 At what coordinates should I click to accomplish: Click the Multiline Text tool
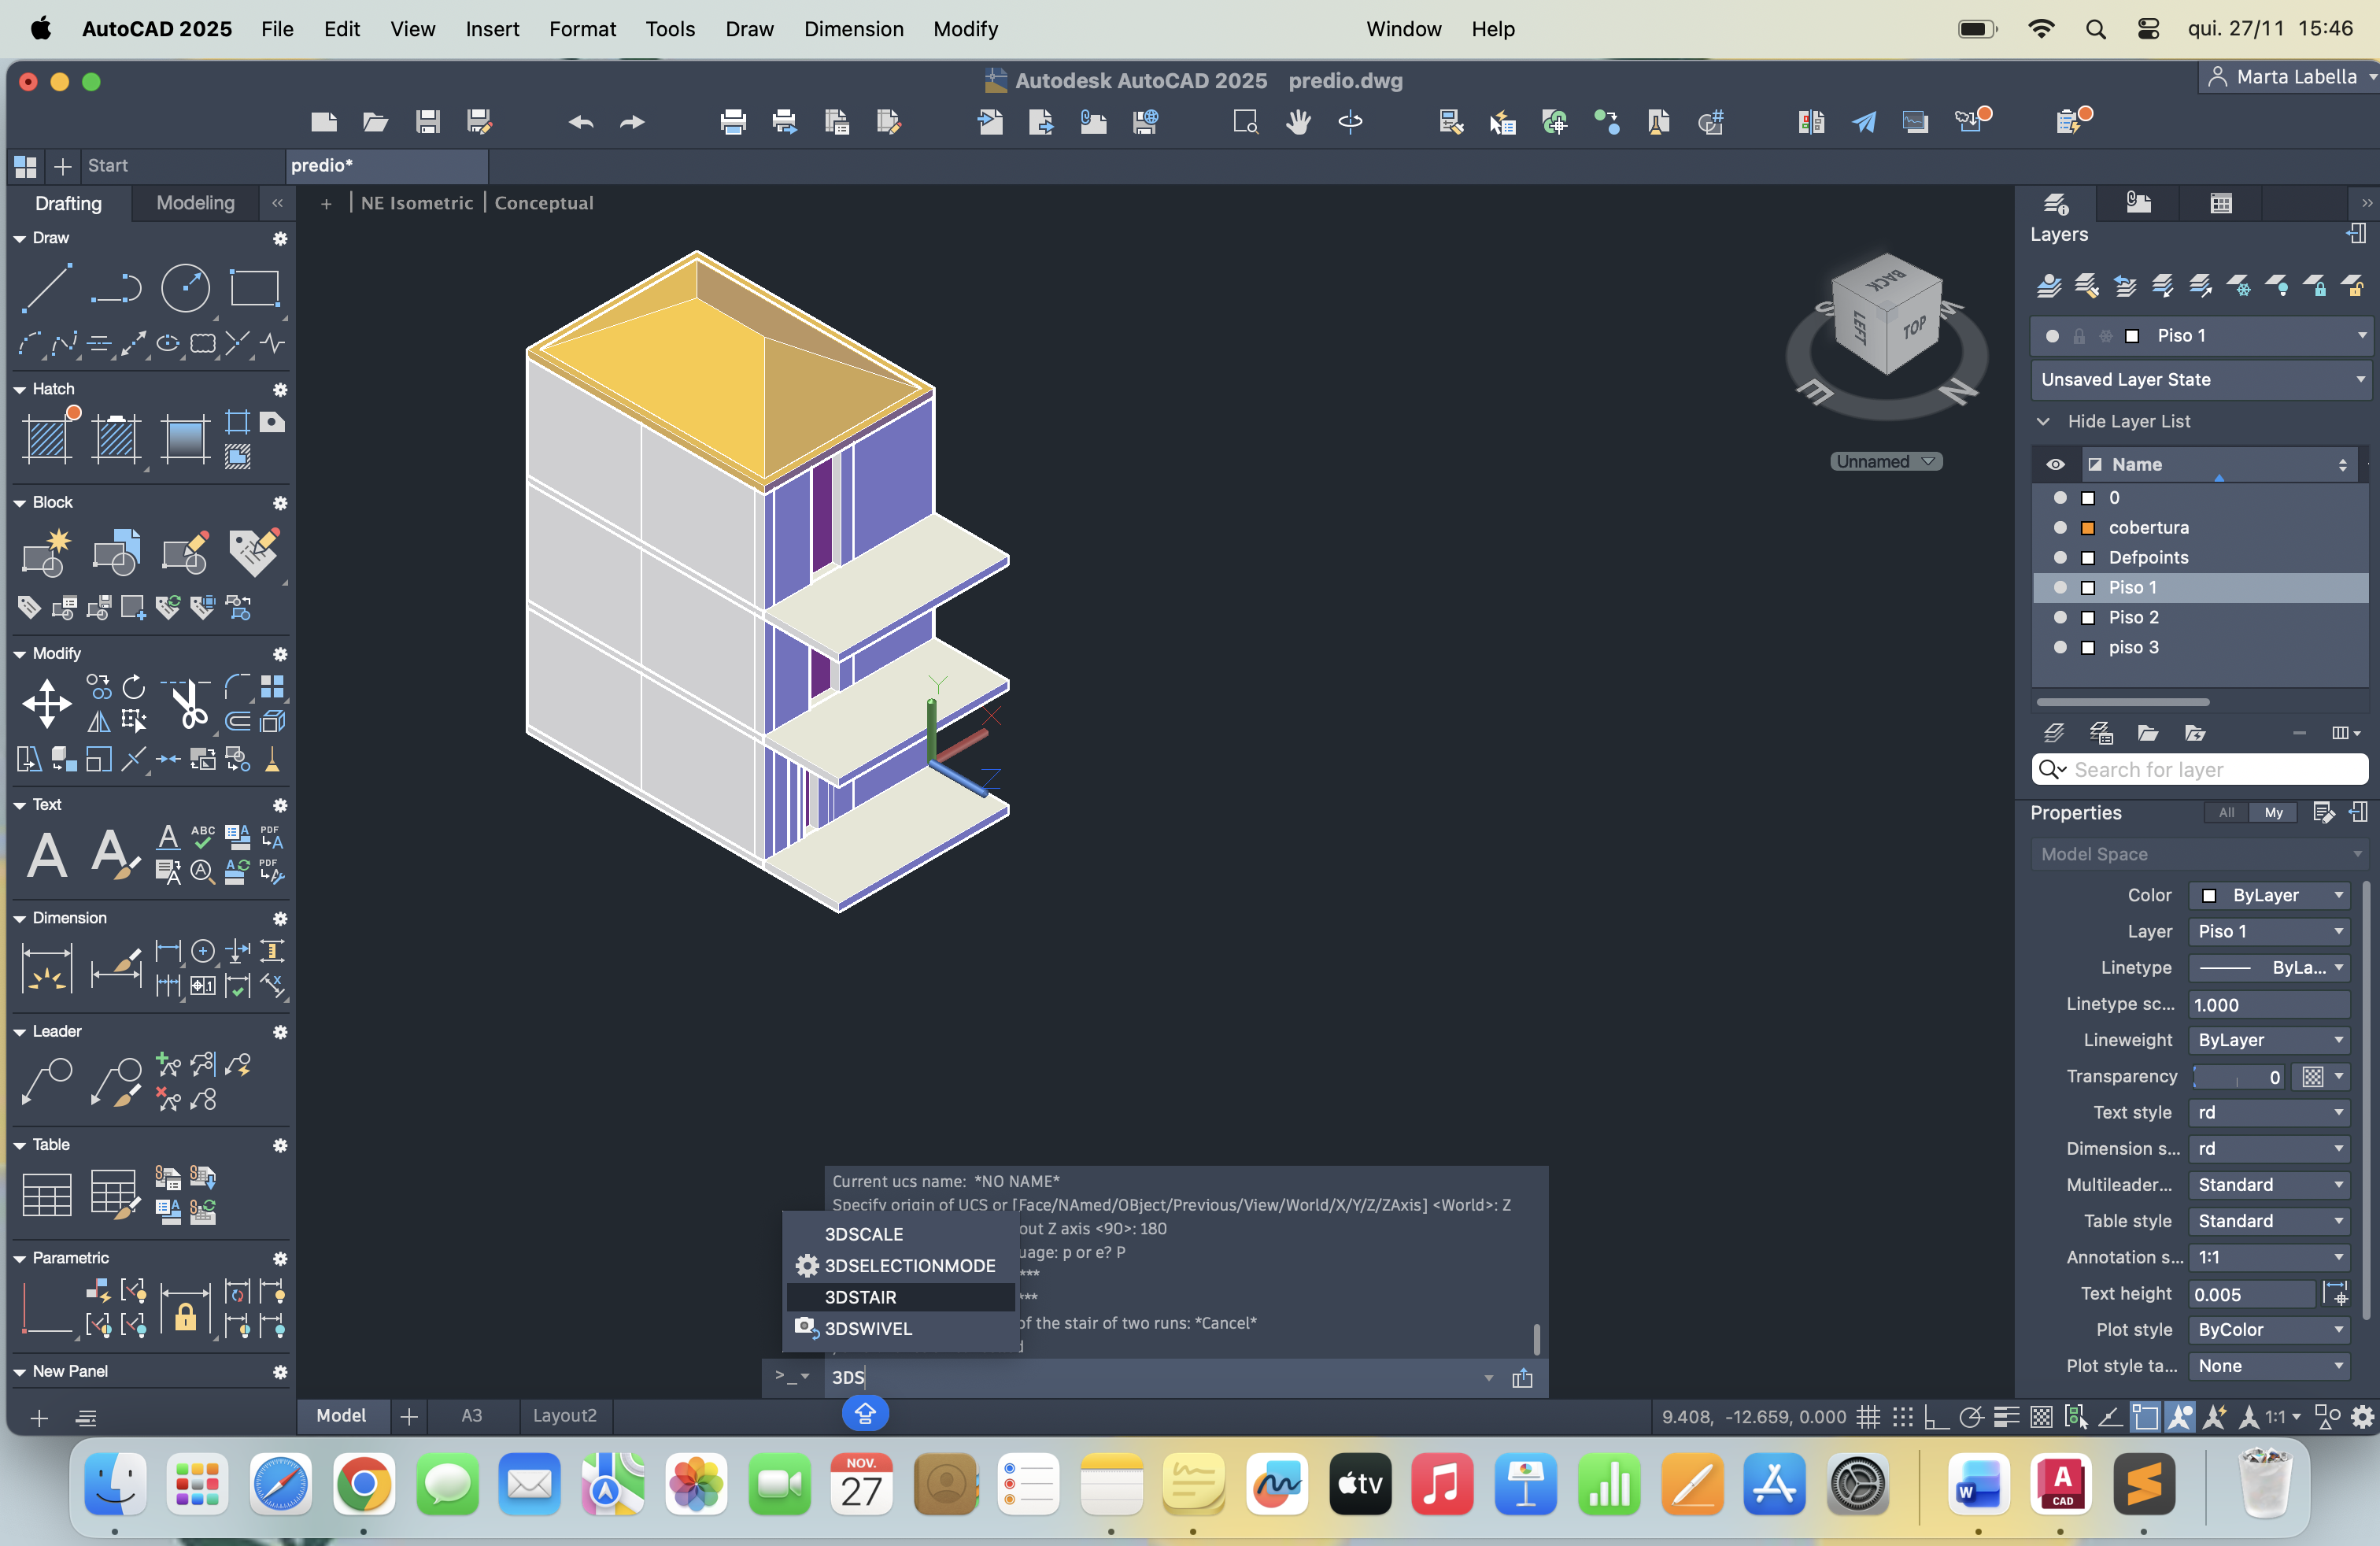(x=46, y=855)
